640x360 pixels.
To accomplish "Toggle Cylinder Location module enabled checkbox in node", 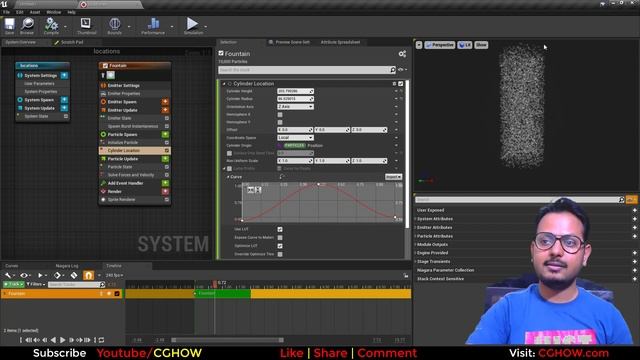I will (x=167, y=151).
